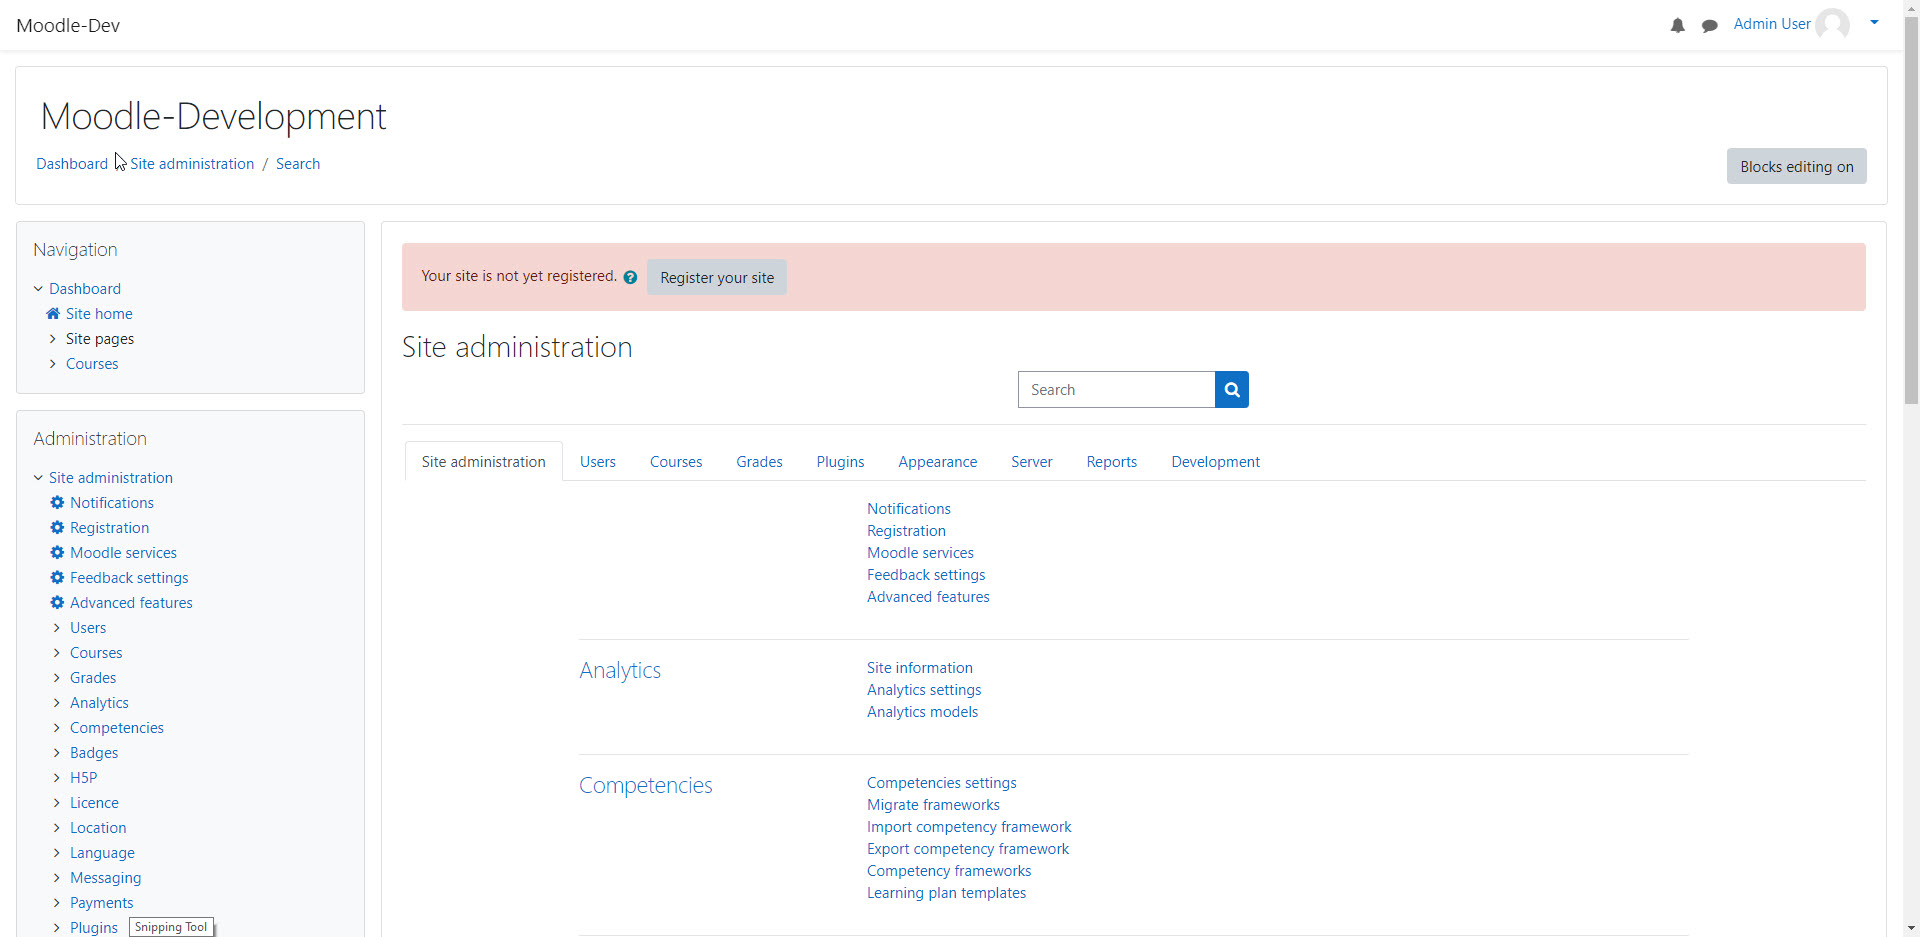This screenshot has width=1920, height=937.
Task: Click the Register your site button
Action: coord(717,277)
